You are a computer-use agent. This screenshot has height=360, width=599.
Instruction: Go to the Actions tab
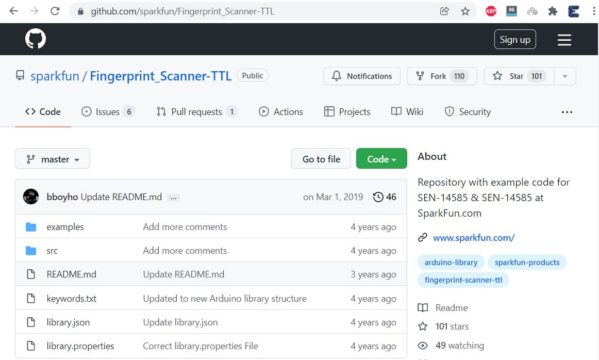point(281,112)
